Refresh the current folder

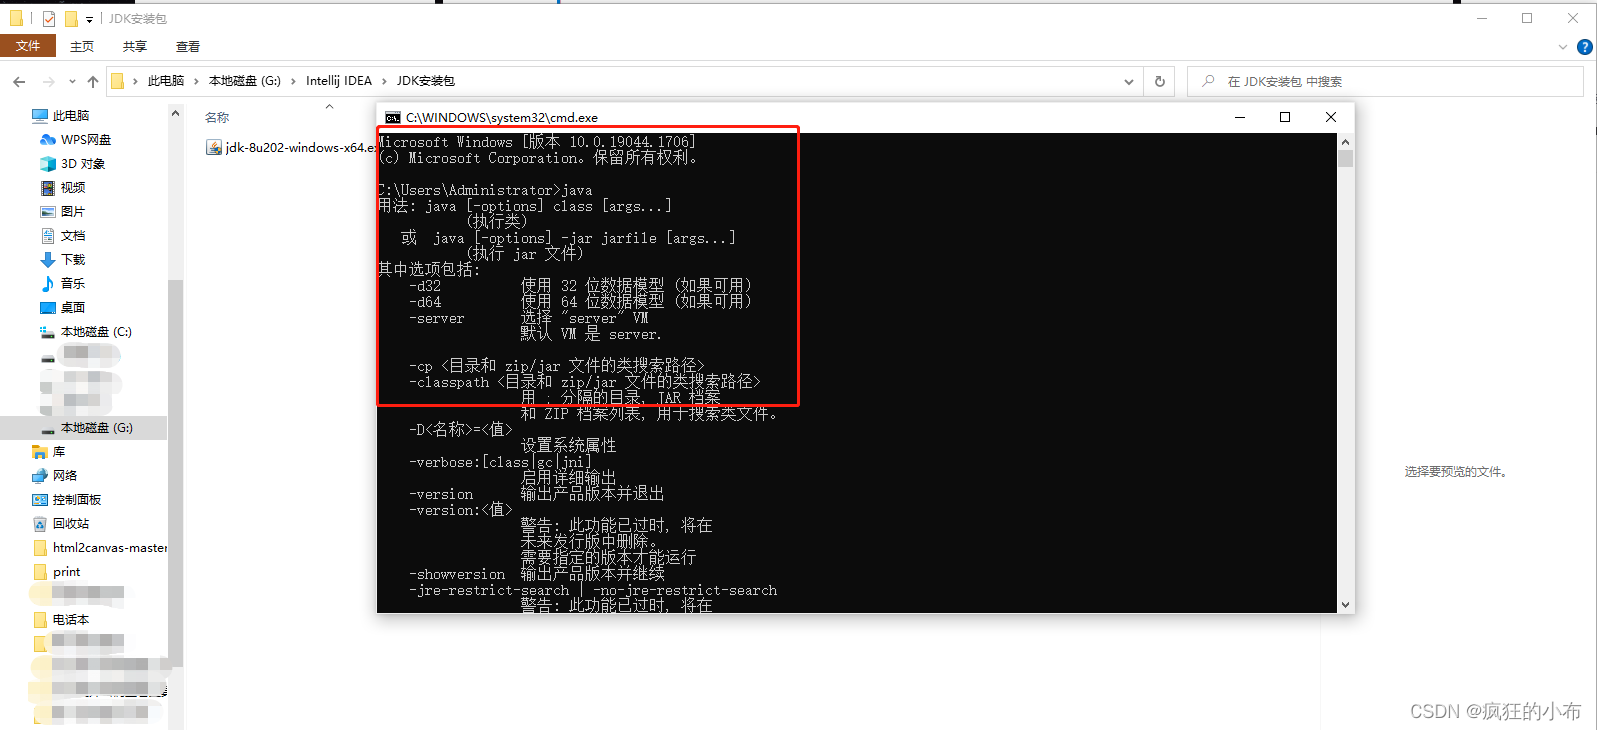pos(1160,81)
